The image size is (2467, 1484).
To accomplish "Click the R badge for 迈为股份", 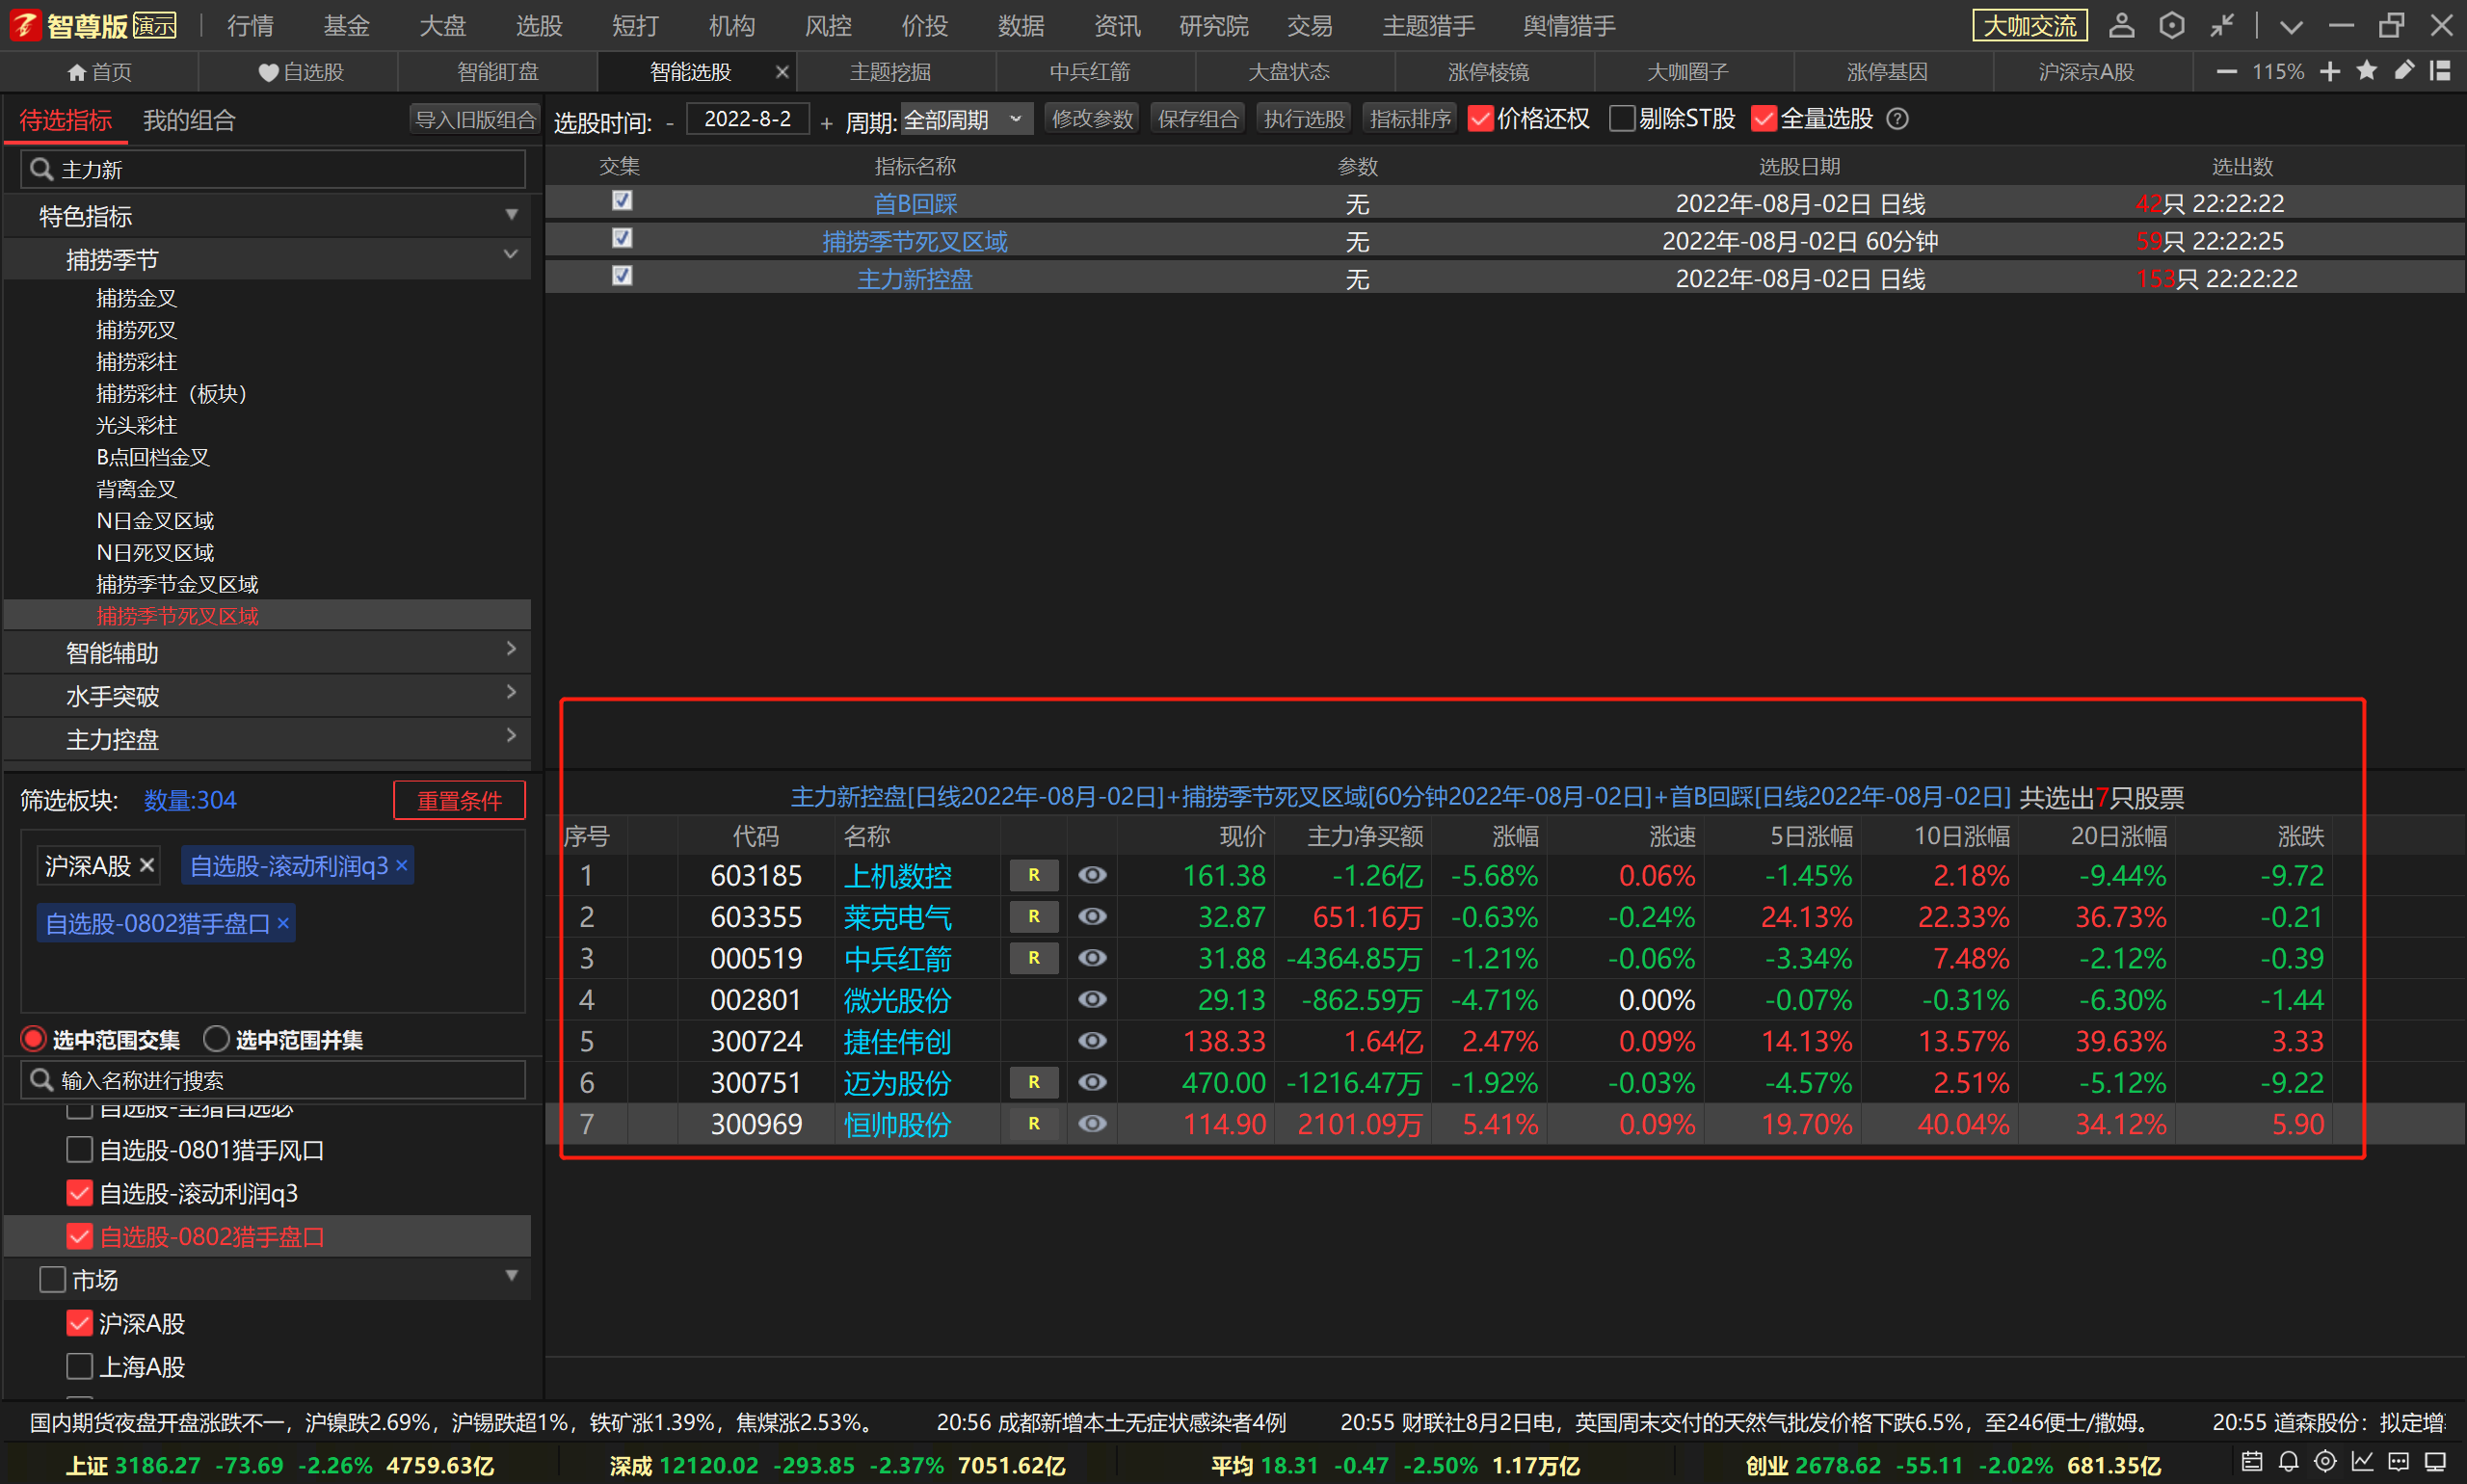I will (1033, 1082).
